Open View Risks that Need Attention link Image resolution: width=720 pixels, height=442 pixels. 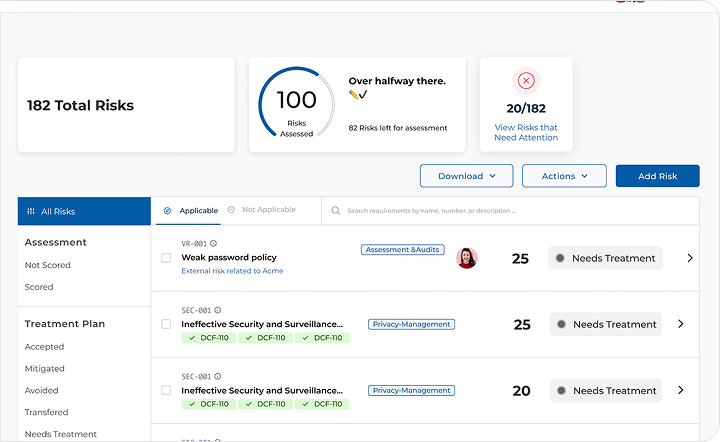[526, 132]
